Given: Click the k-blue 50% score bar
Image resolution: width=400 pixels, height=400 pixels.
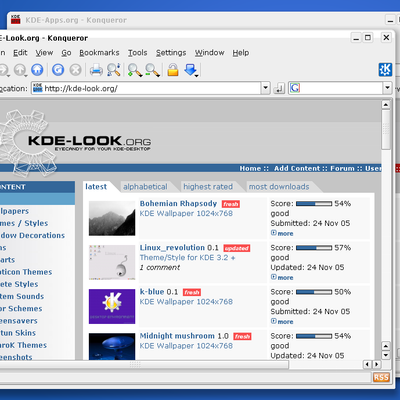Looking at the screenshot, I should pos(314,292).
